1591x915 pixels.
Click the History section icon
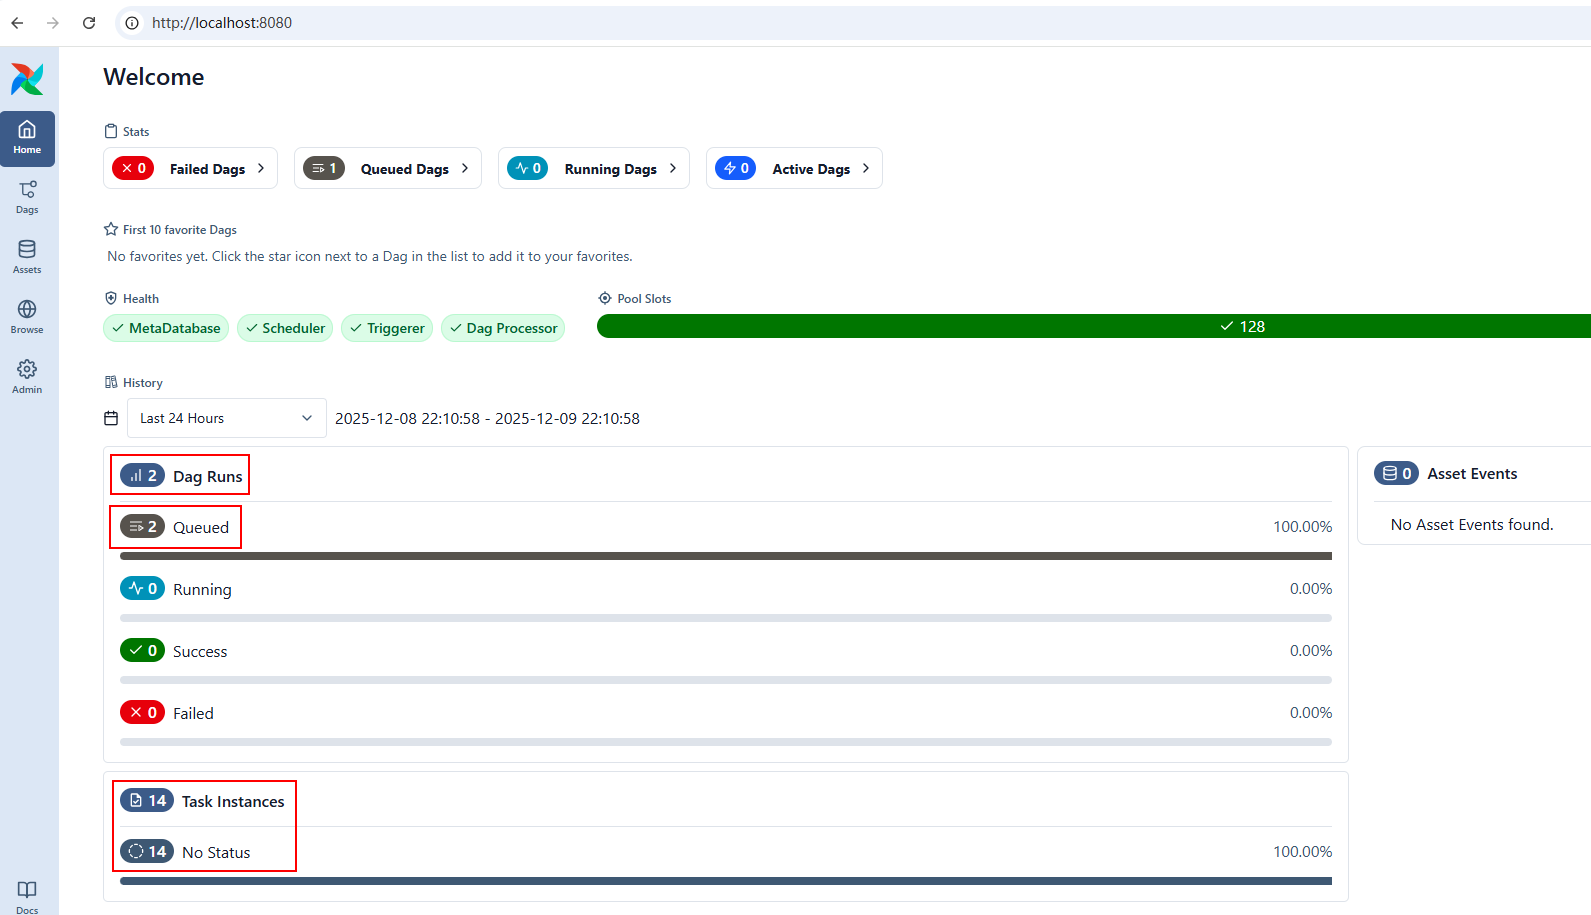coord(111,382)
